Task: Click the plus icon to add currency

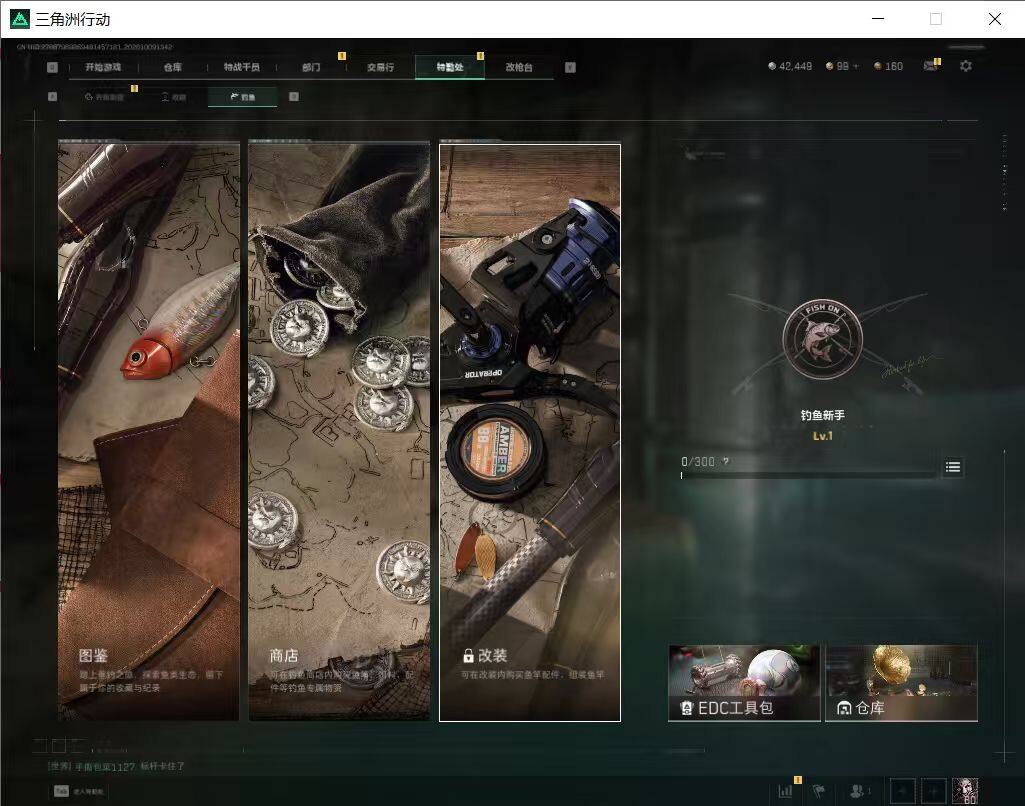Action: click(856, 66)
